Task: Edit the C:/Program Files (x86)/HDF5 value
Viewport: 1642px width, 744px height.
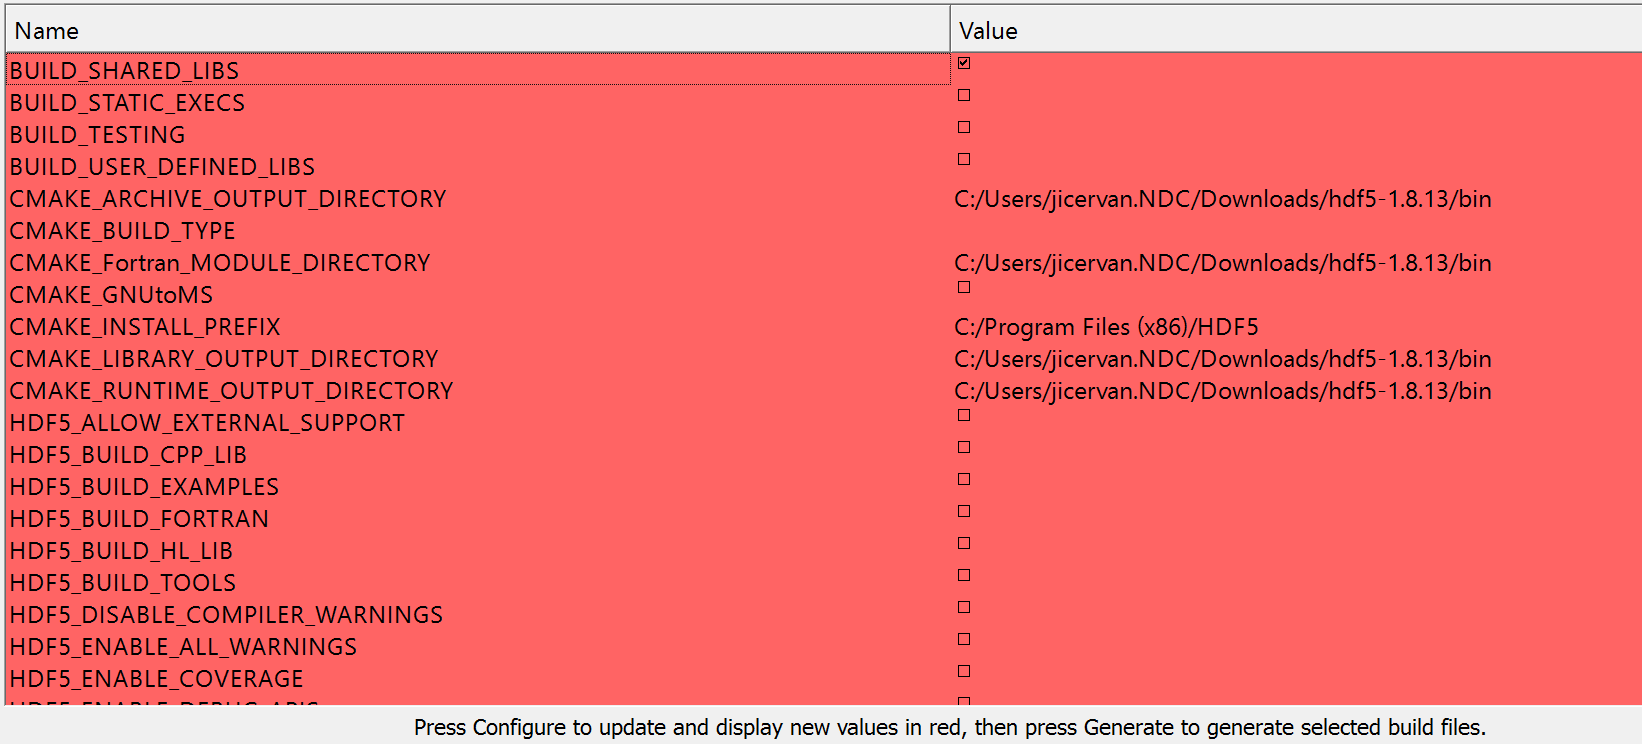Action: tap(1106, 327)
